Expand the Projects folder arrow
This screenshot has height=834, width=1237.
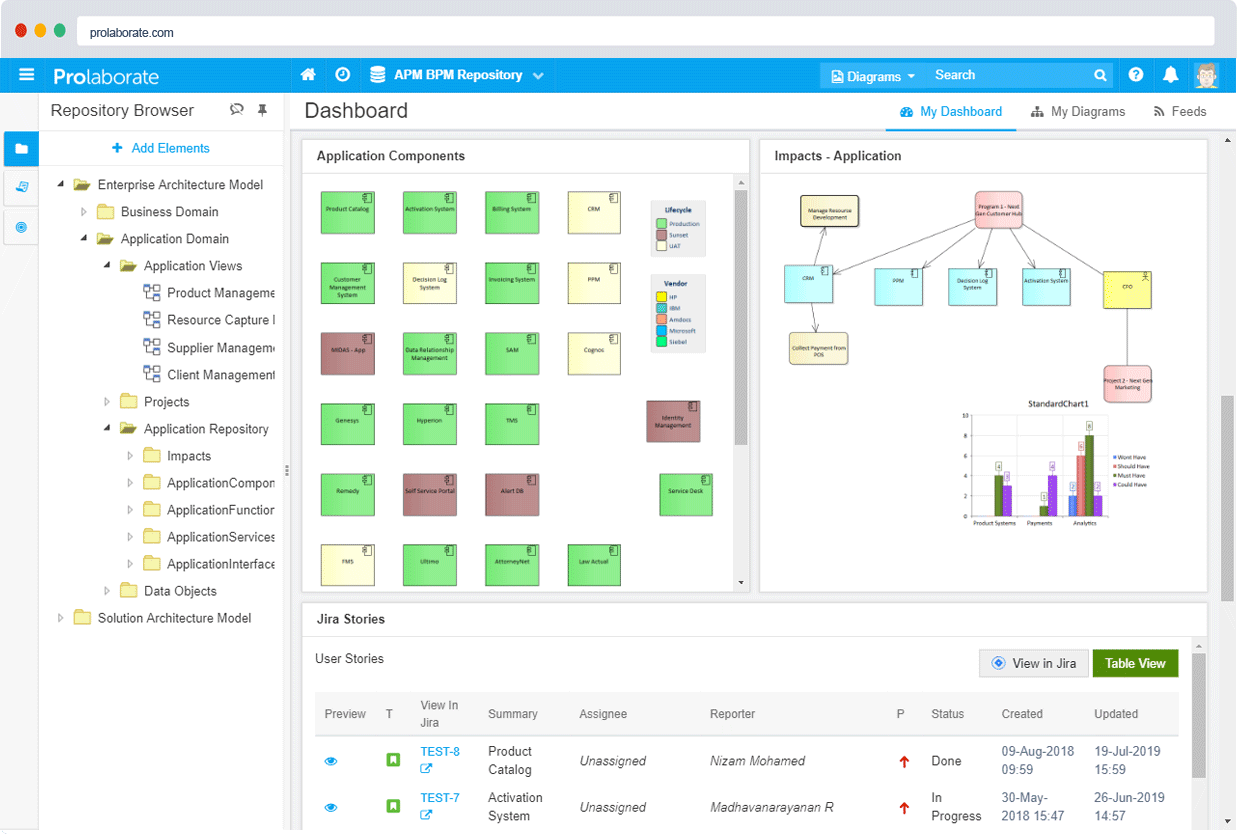tap(107, 402)
